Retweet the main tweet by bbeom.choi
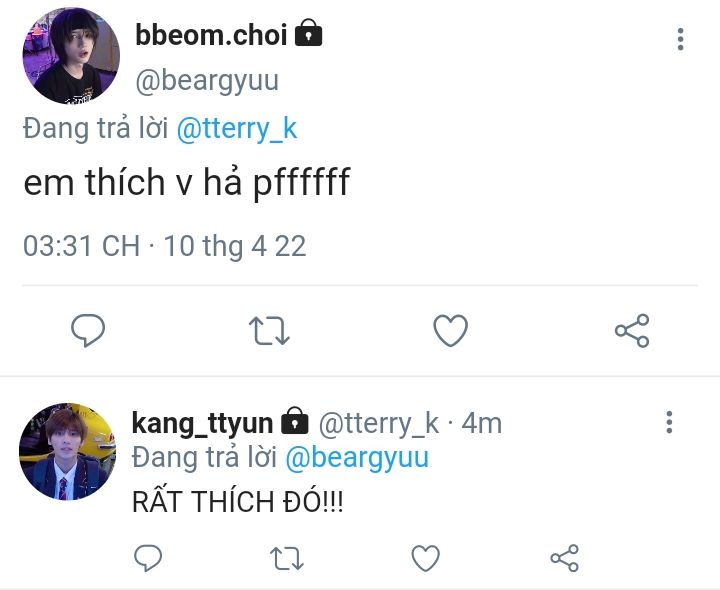This screenshot has width=720, height=590. pyautogui.click(x=270, y=331)
